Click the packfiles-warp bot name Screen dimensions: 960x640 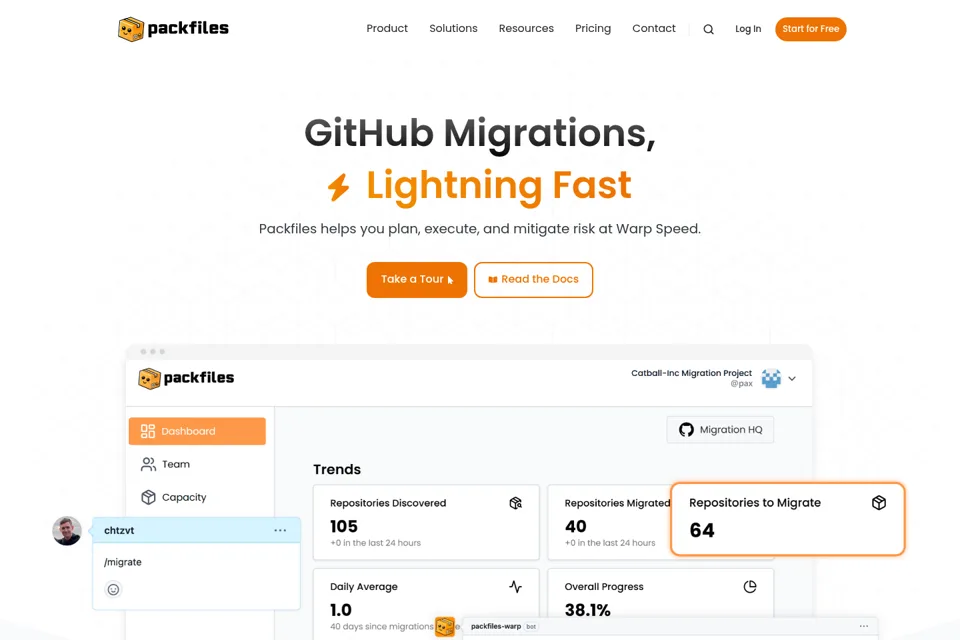pyautogui.click(x=496, y=627)
